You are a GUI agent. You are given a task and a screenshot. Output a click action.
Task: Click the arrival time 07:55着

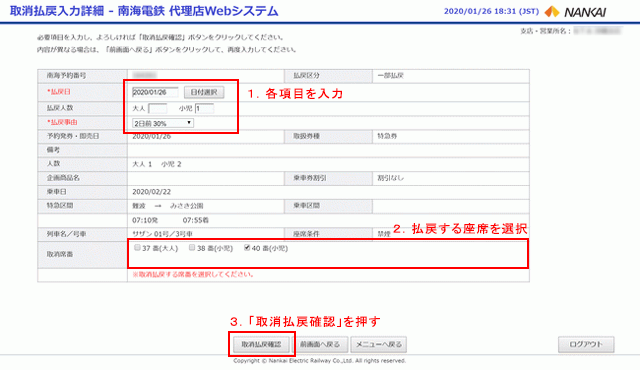(196, 220)
